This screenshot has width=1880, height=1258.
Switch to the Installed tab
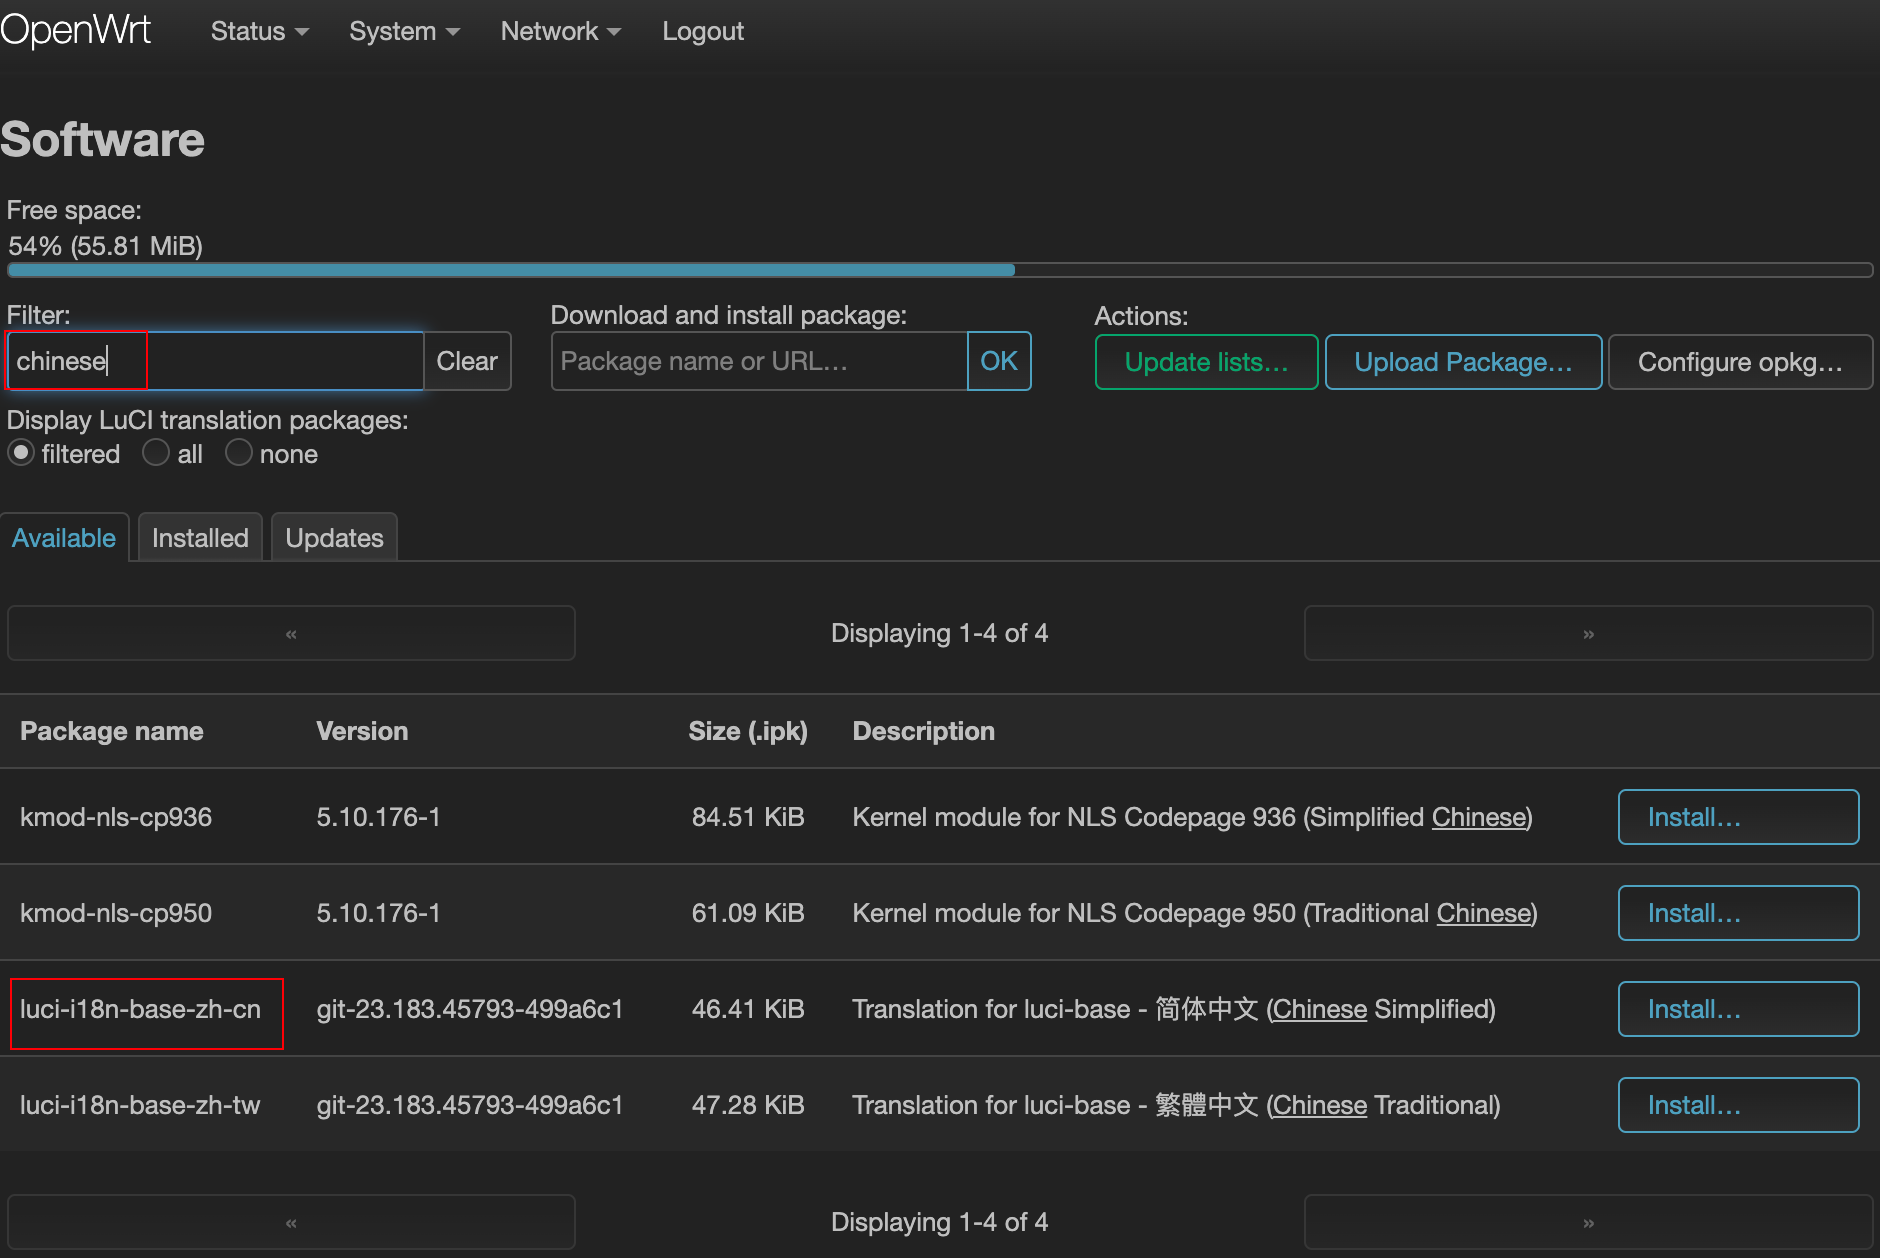pyautogui.click(x=200, y=538)
